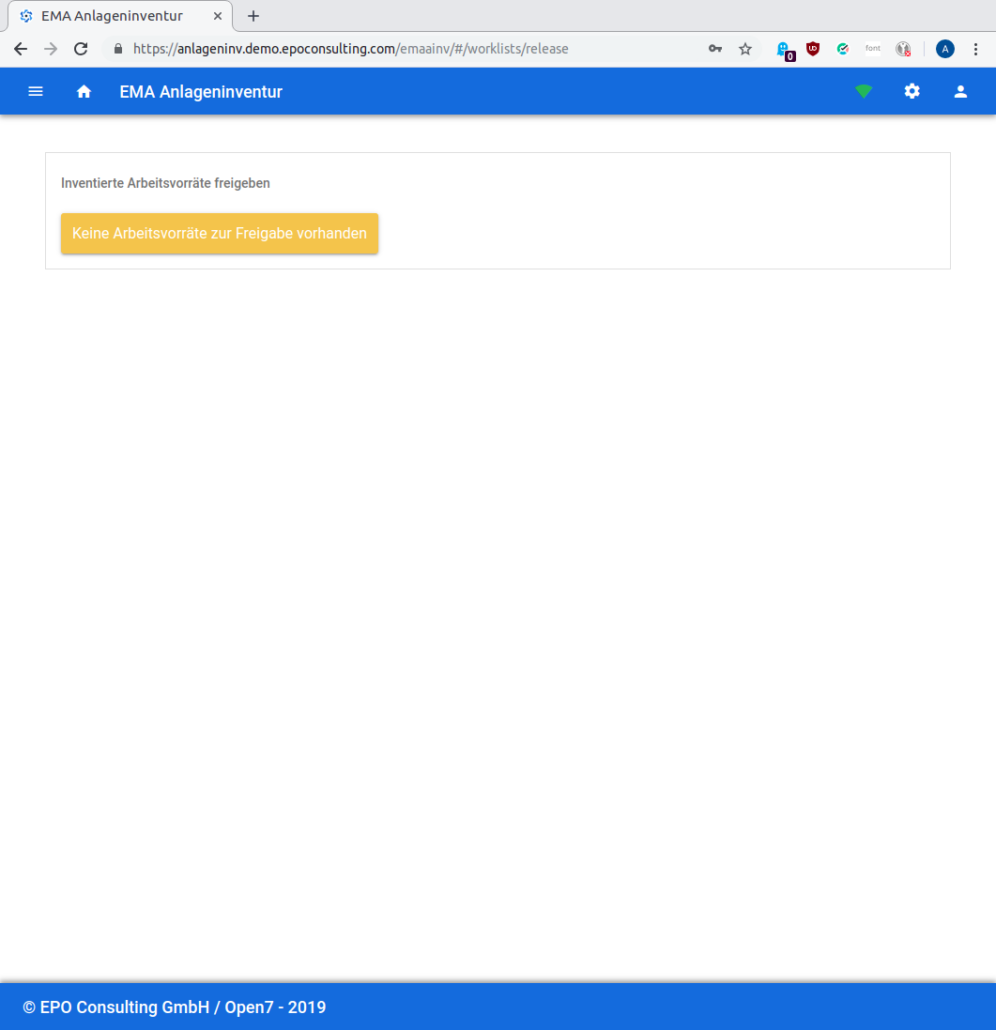Click the browser back arrow
Screen dimensions: 996x1030
(20, 49)
